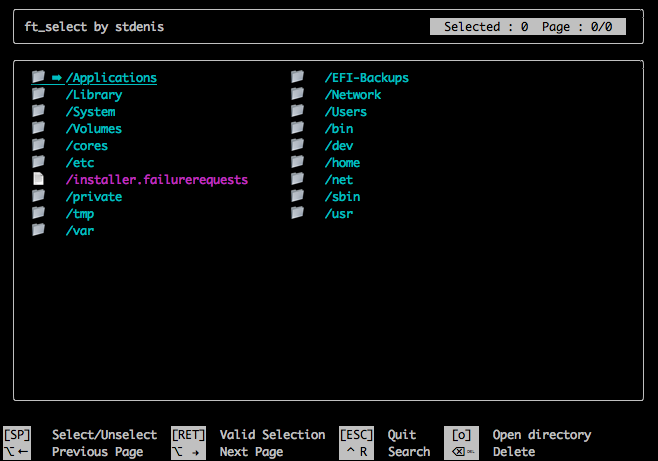Click the [o] Open directory badge
Viewport: 658px width, 461px height.
coord(461,435)
